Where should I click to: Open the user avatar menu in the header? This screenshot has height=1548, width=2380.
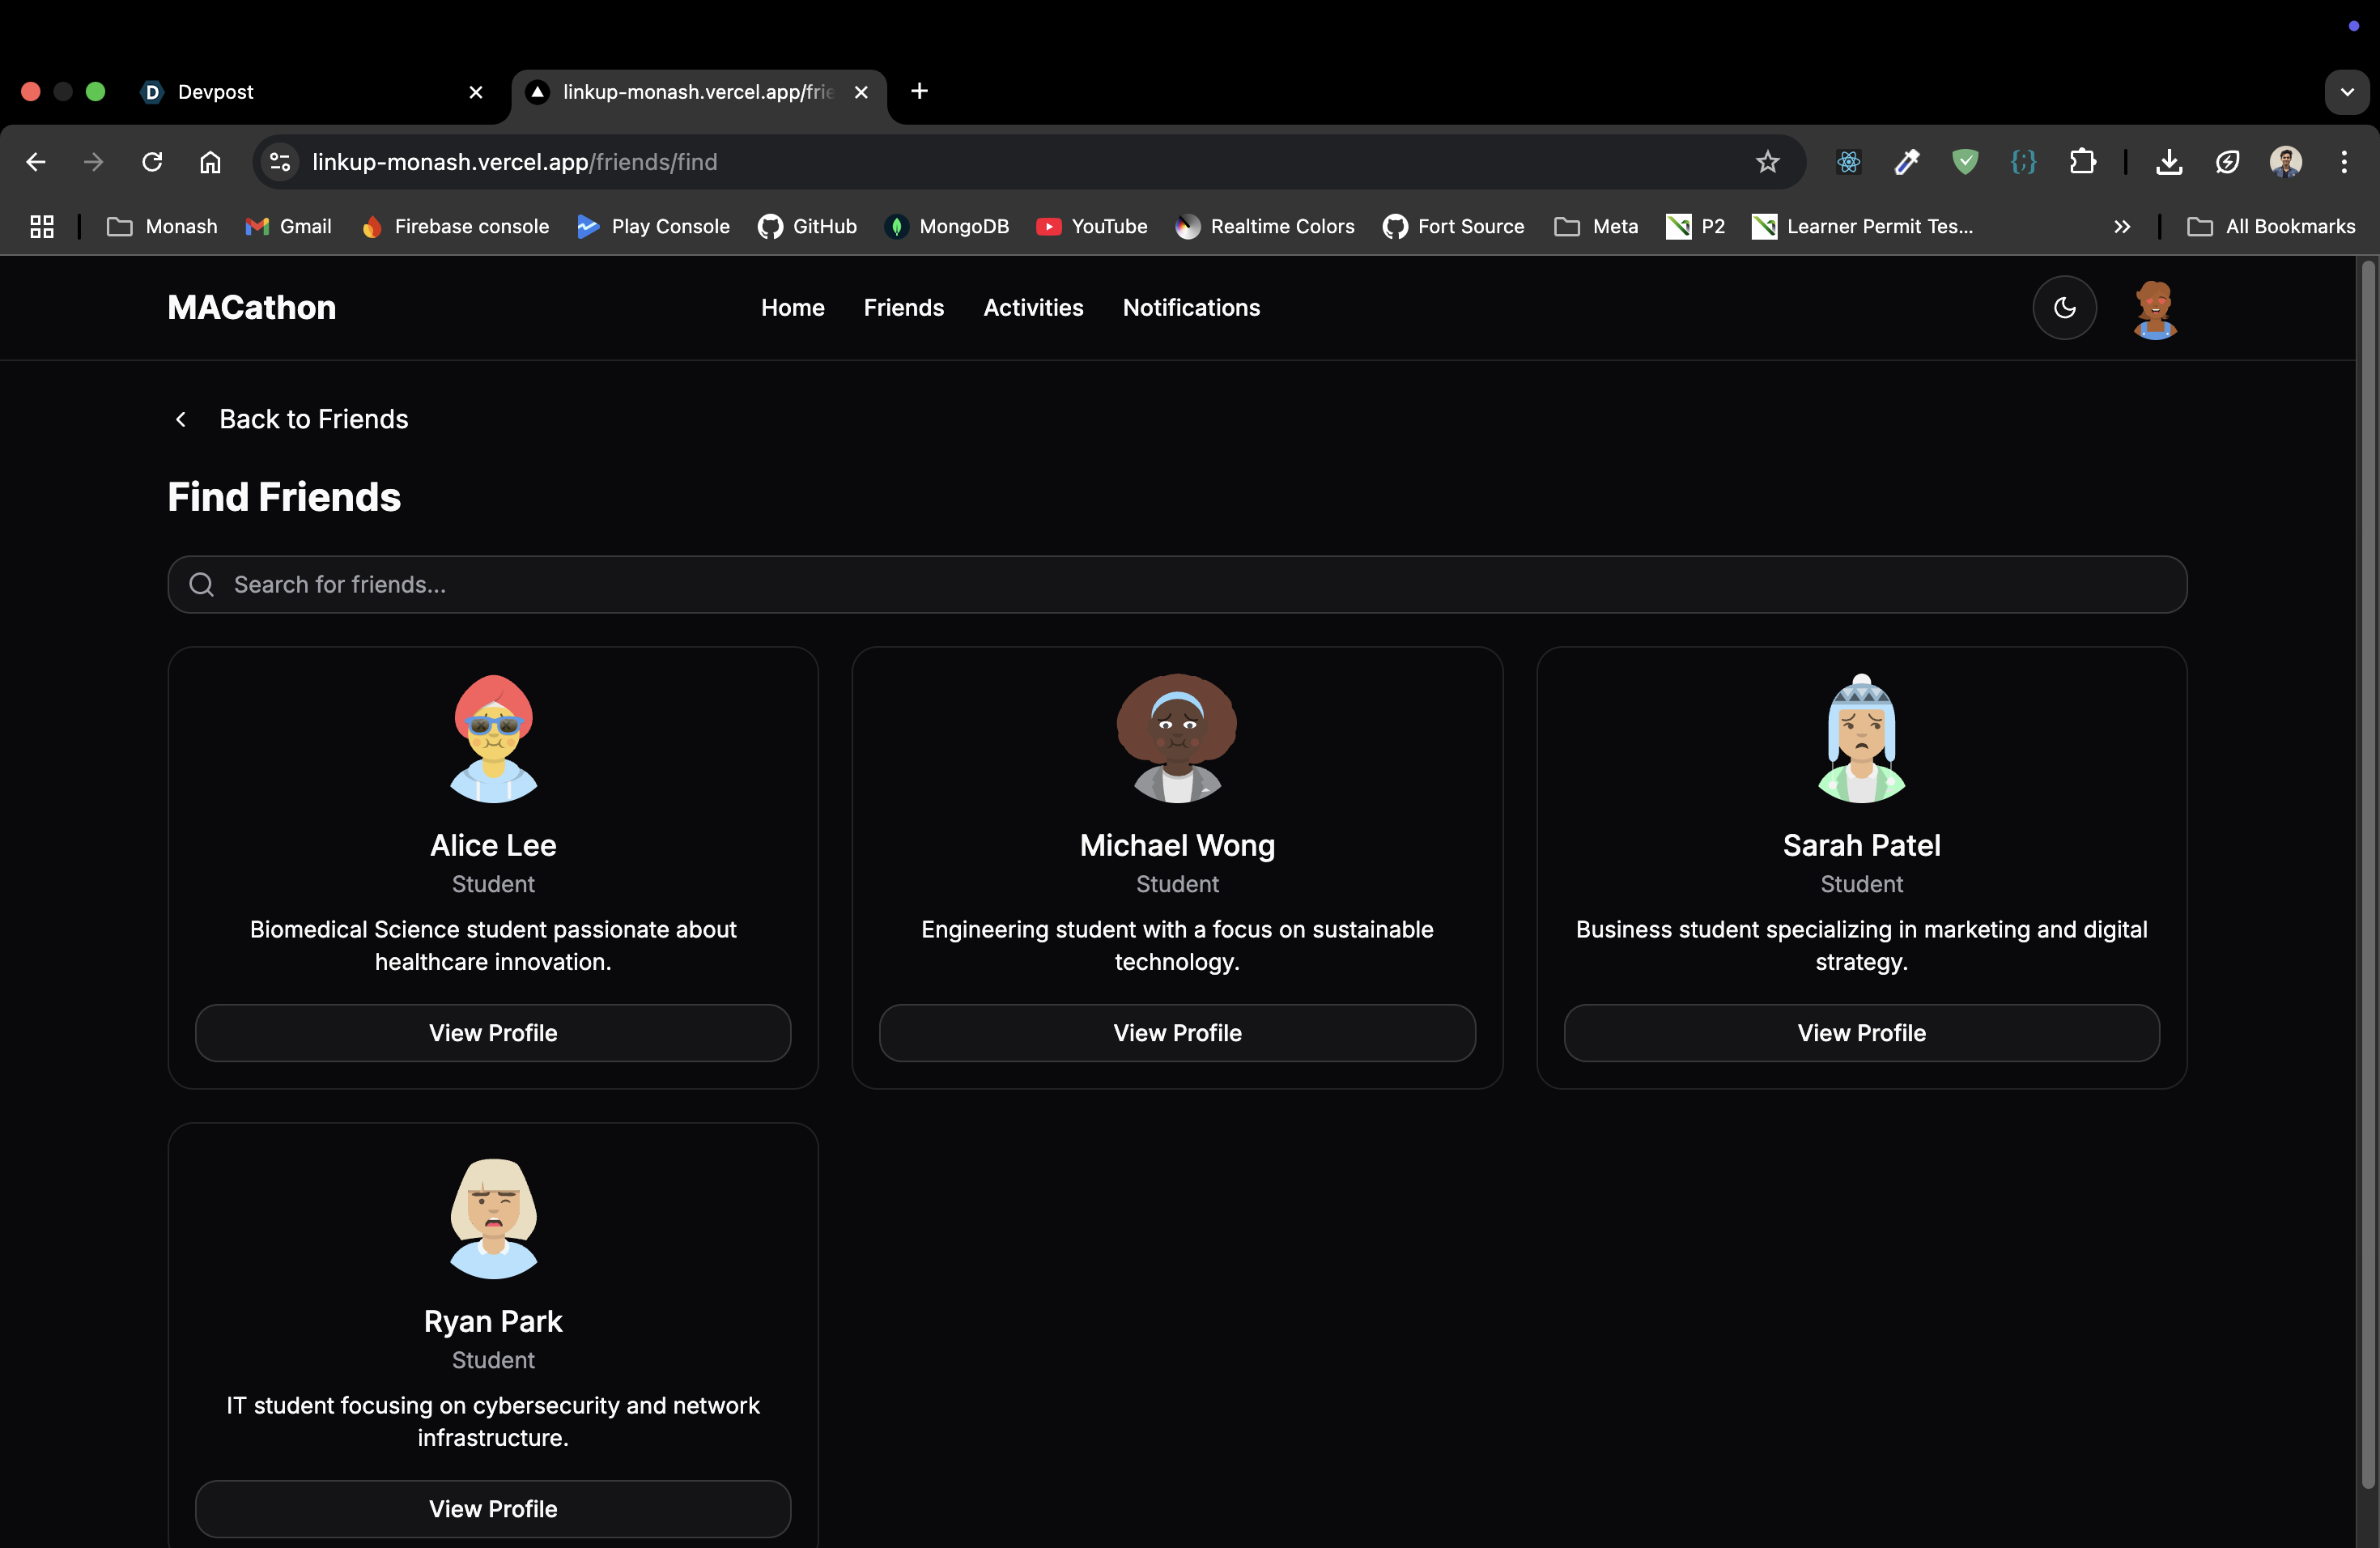[x=2155, y=309]
